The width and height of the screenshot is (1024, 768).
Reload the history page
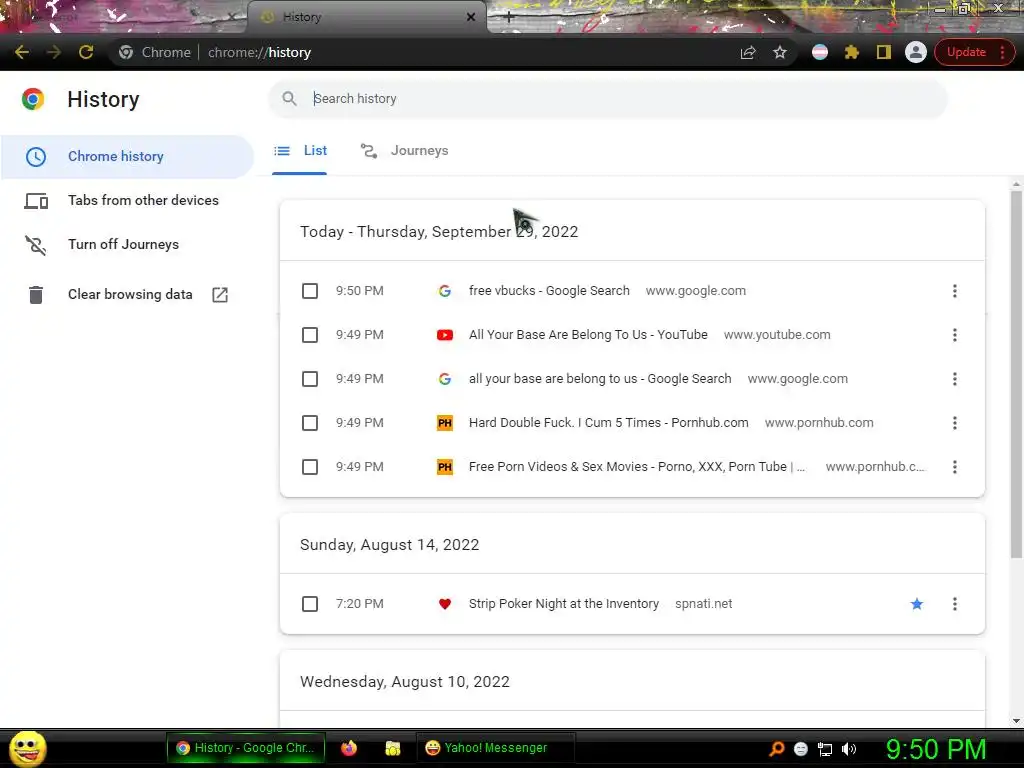[x=86, y=52]
